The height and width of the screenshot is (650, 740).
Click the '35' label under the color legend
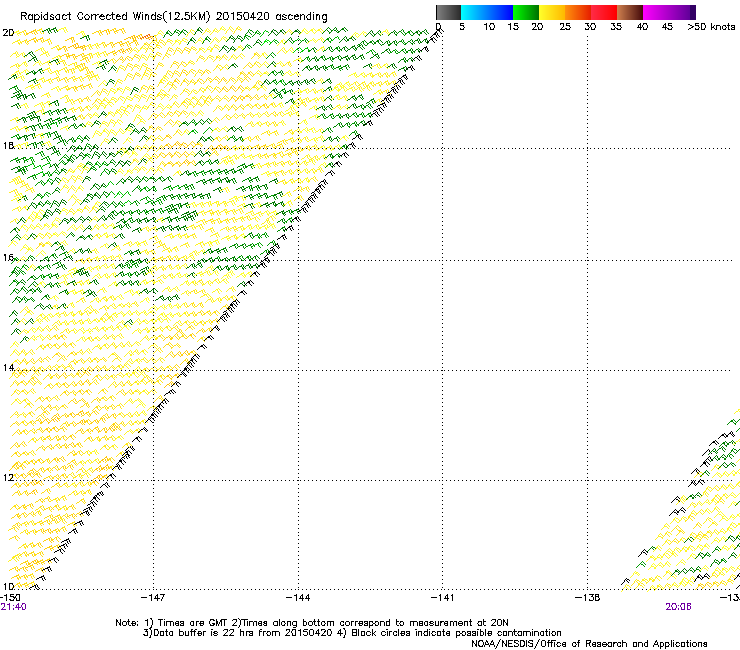coord(616,27)
